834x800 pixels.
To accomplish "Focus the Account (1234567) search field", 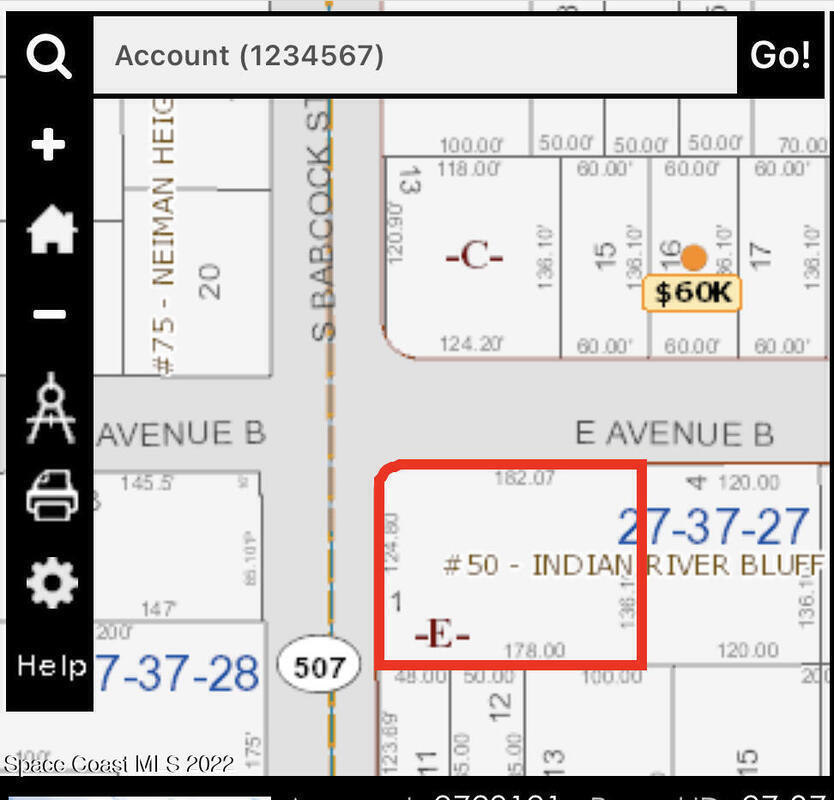I will (415, 55).
